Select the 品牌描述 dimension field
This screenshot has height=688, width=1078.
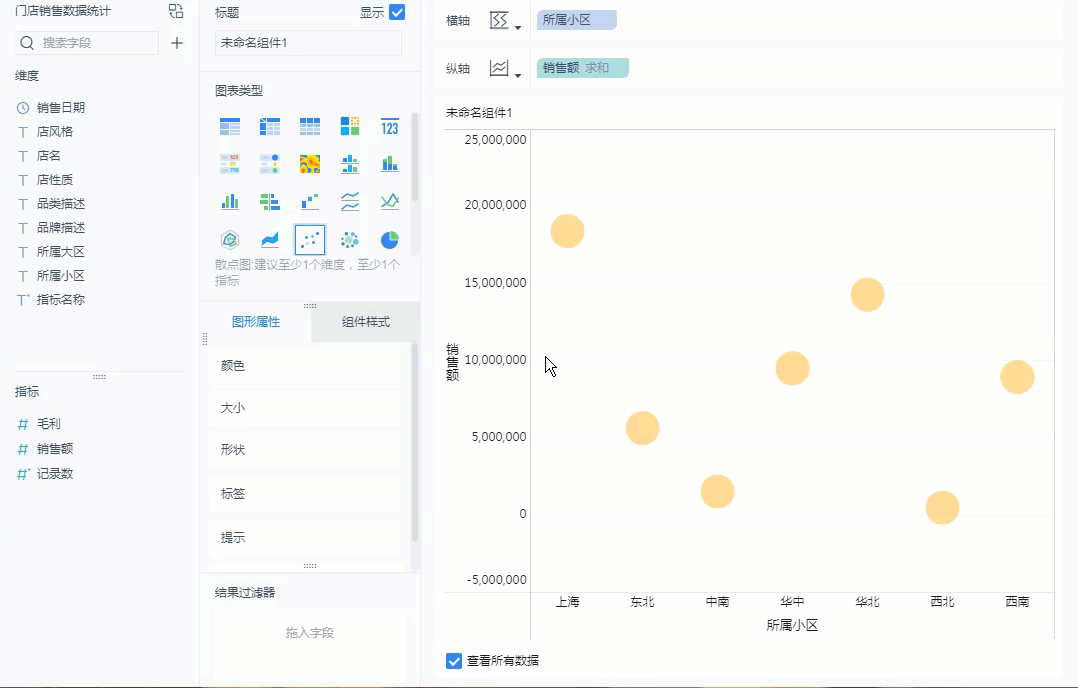[x=61, y=228]
